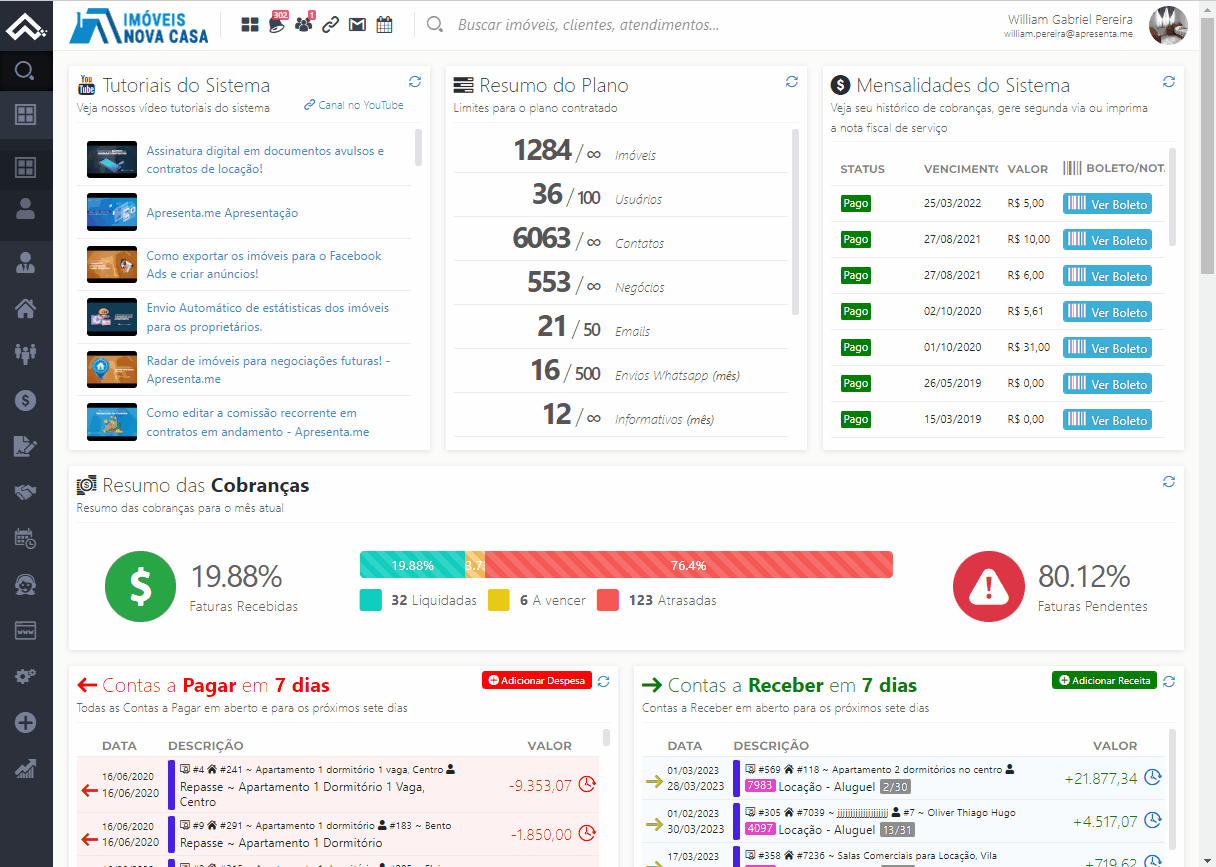
Task: Refresh the Resumo do Plano panel
Action: (792, 82)
